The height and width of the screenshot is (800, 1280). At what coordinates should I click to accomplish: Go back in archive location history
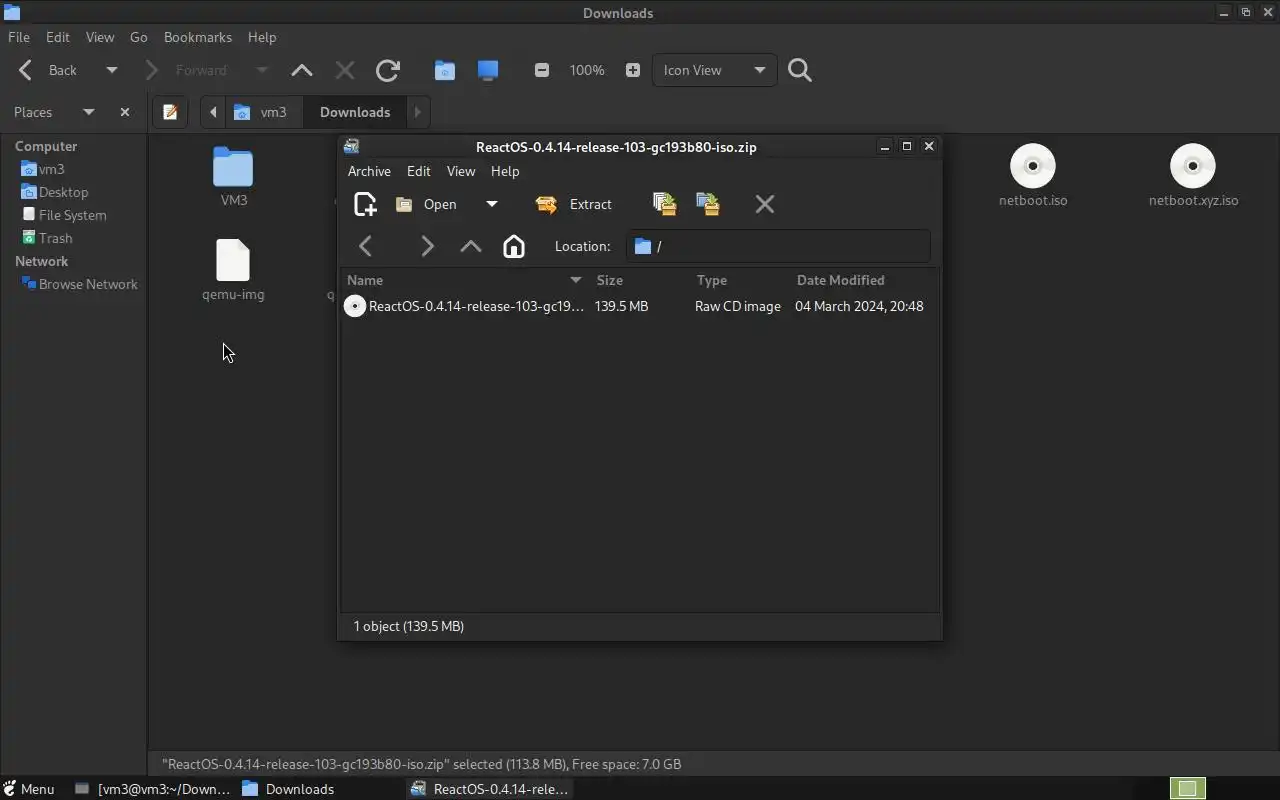366,246
